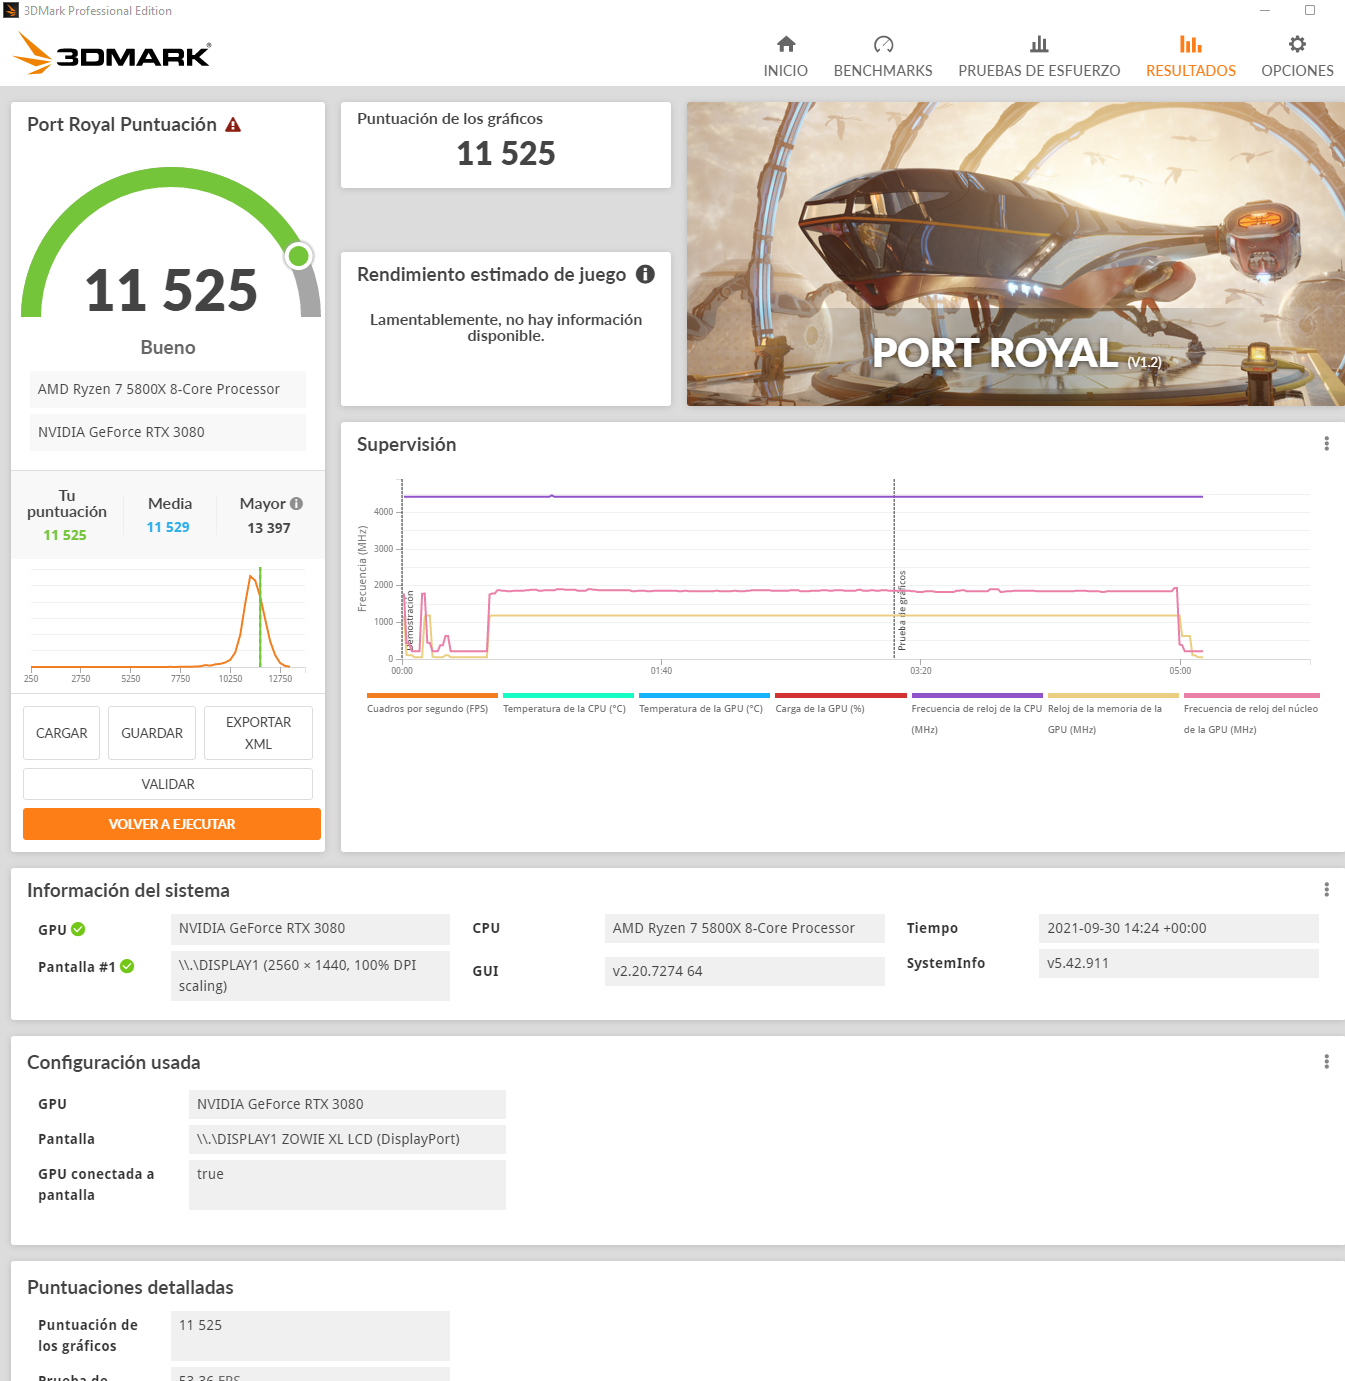Click the CPU value in Información del sistema

pyautogui.click(x=745, y=928)
